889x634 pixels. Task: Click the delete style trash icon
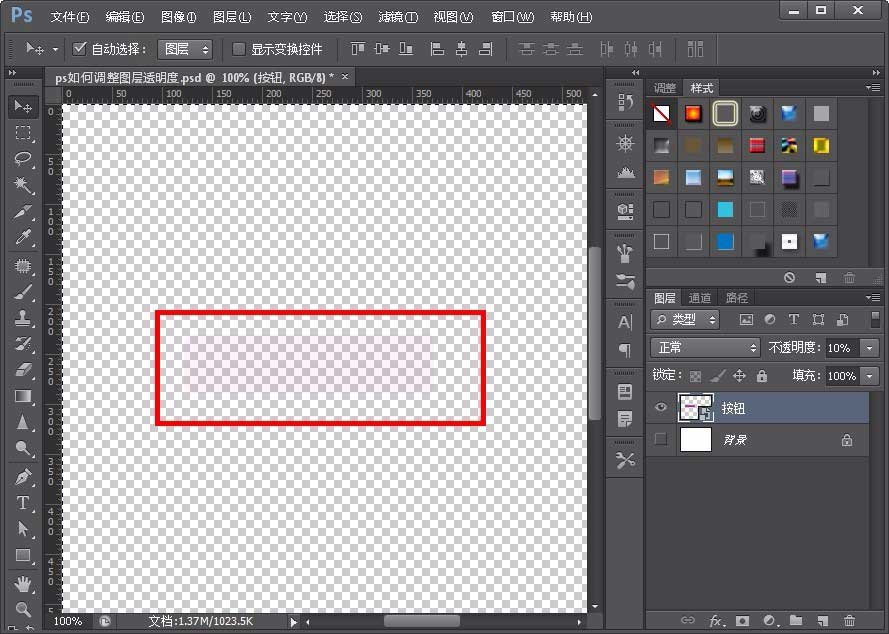tap(850, 278)
